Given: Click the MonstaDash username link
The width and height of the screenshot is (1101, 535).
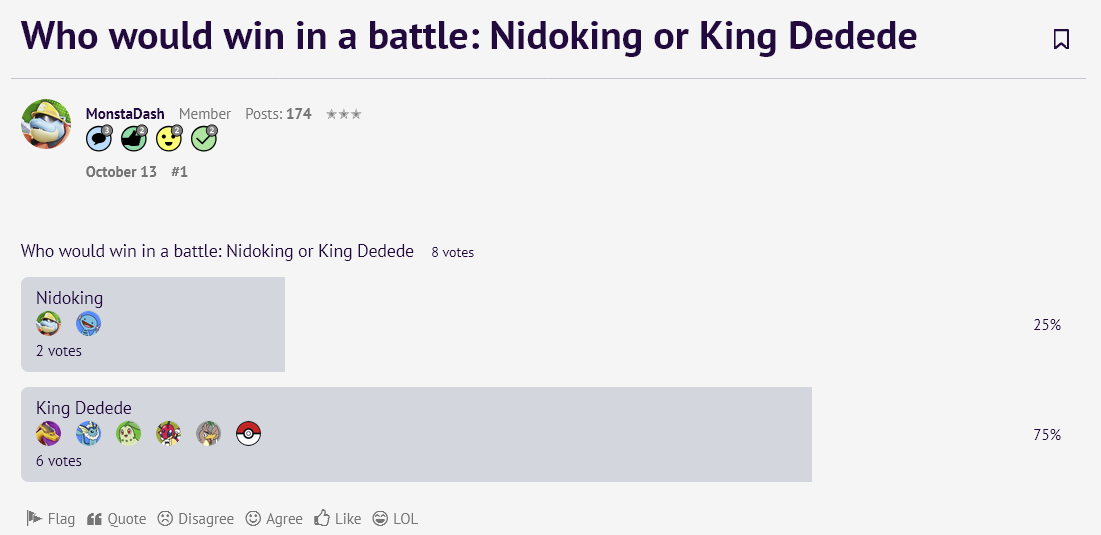Looking at the screenshot, I should point(125,114).
